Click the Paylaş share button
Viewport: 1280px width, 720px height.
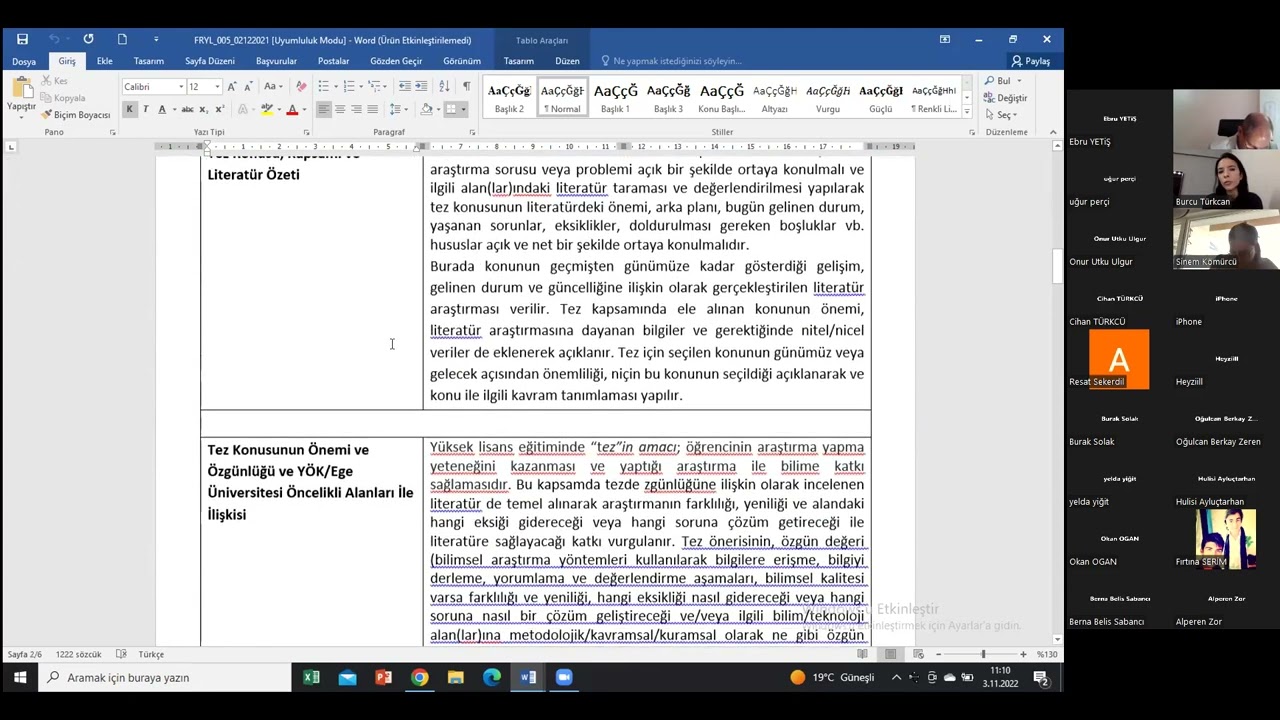[1031, 61]
